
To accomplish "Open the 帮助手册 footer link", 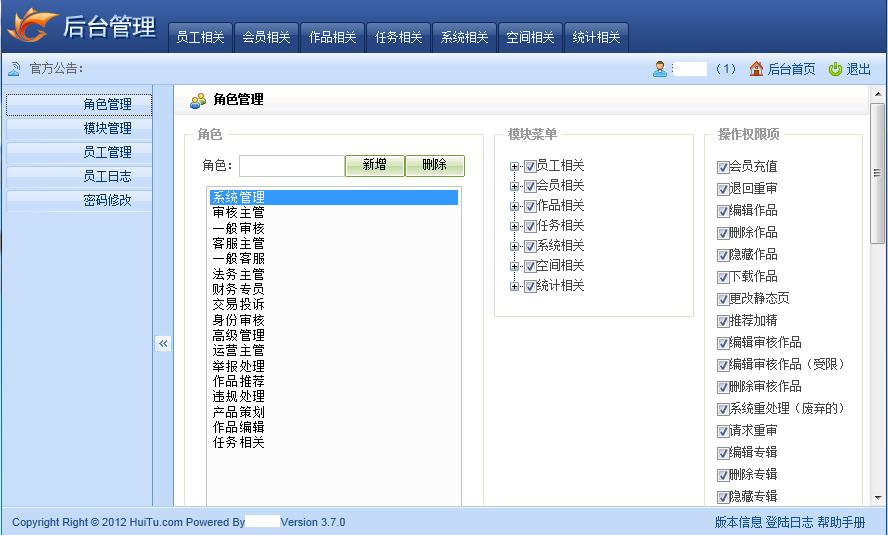I will pos(841,522).
